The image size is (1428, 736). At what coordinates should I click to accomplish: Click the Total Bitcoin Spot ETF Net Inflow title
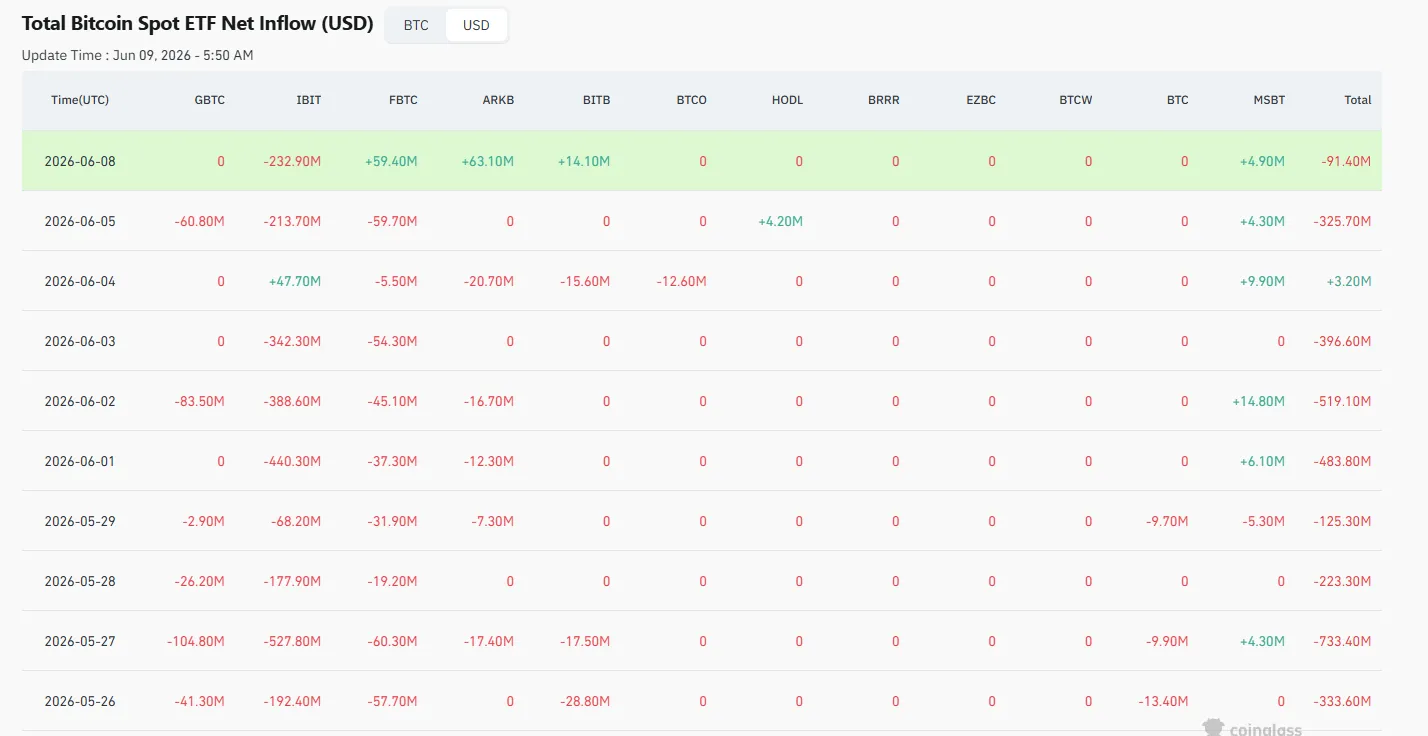pos(198,23)
